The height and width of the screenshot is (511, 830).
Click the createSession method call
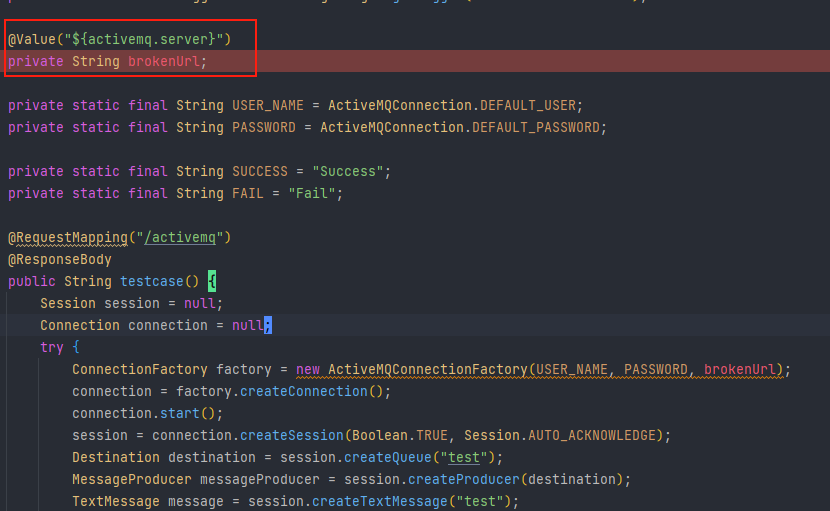tap(292, 436)
